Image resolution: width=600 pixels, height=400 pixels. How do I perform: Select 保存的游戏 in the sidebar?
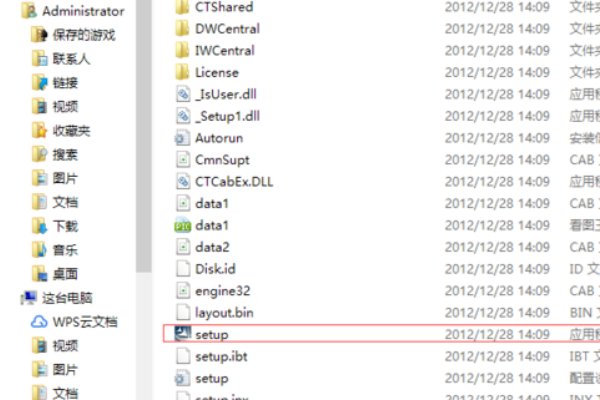[73, 35]
